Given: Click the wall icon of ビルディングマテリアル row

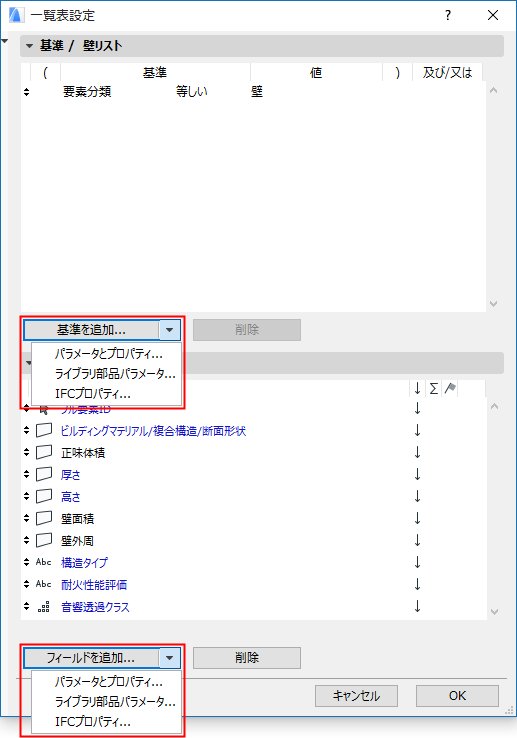Looking at the screenshot, I should pyautogui.click(x=44, y=430).
